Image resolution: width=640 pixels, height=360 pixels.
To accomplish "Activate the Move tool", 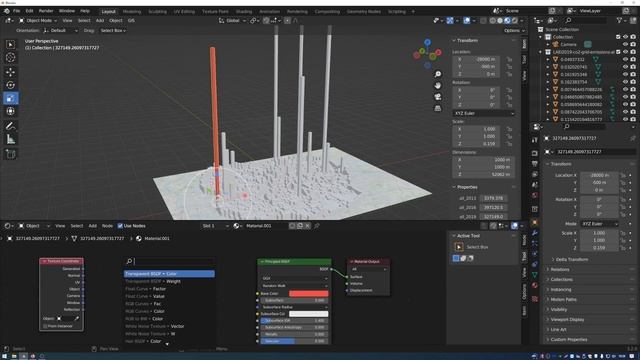I will (x=11, y=72).
